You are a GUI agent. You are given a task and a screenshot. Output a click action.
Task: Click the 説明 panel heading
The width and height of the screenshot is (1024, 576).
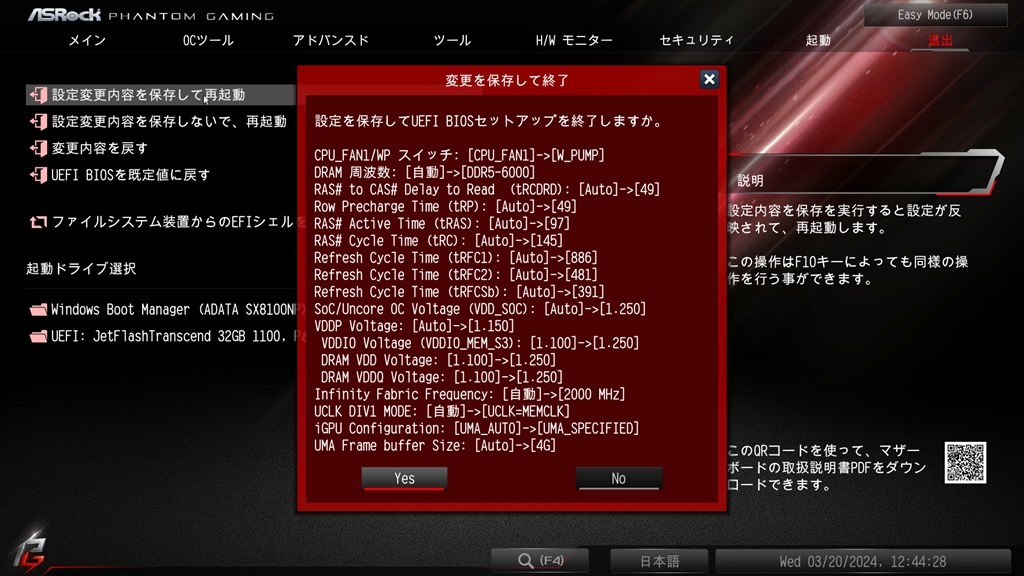pyautogui.click(x=750, y=181)
